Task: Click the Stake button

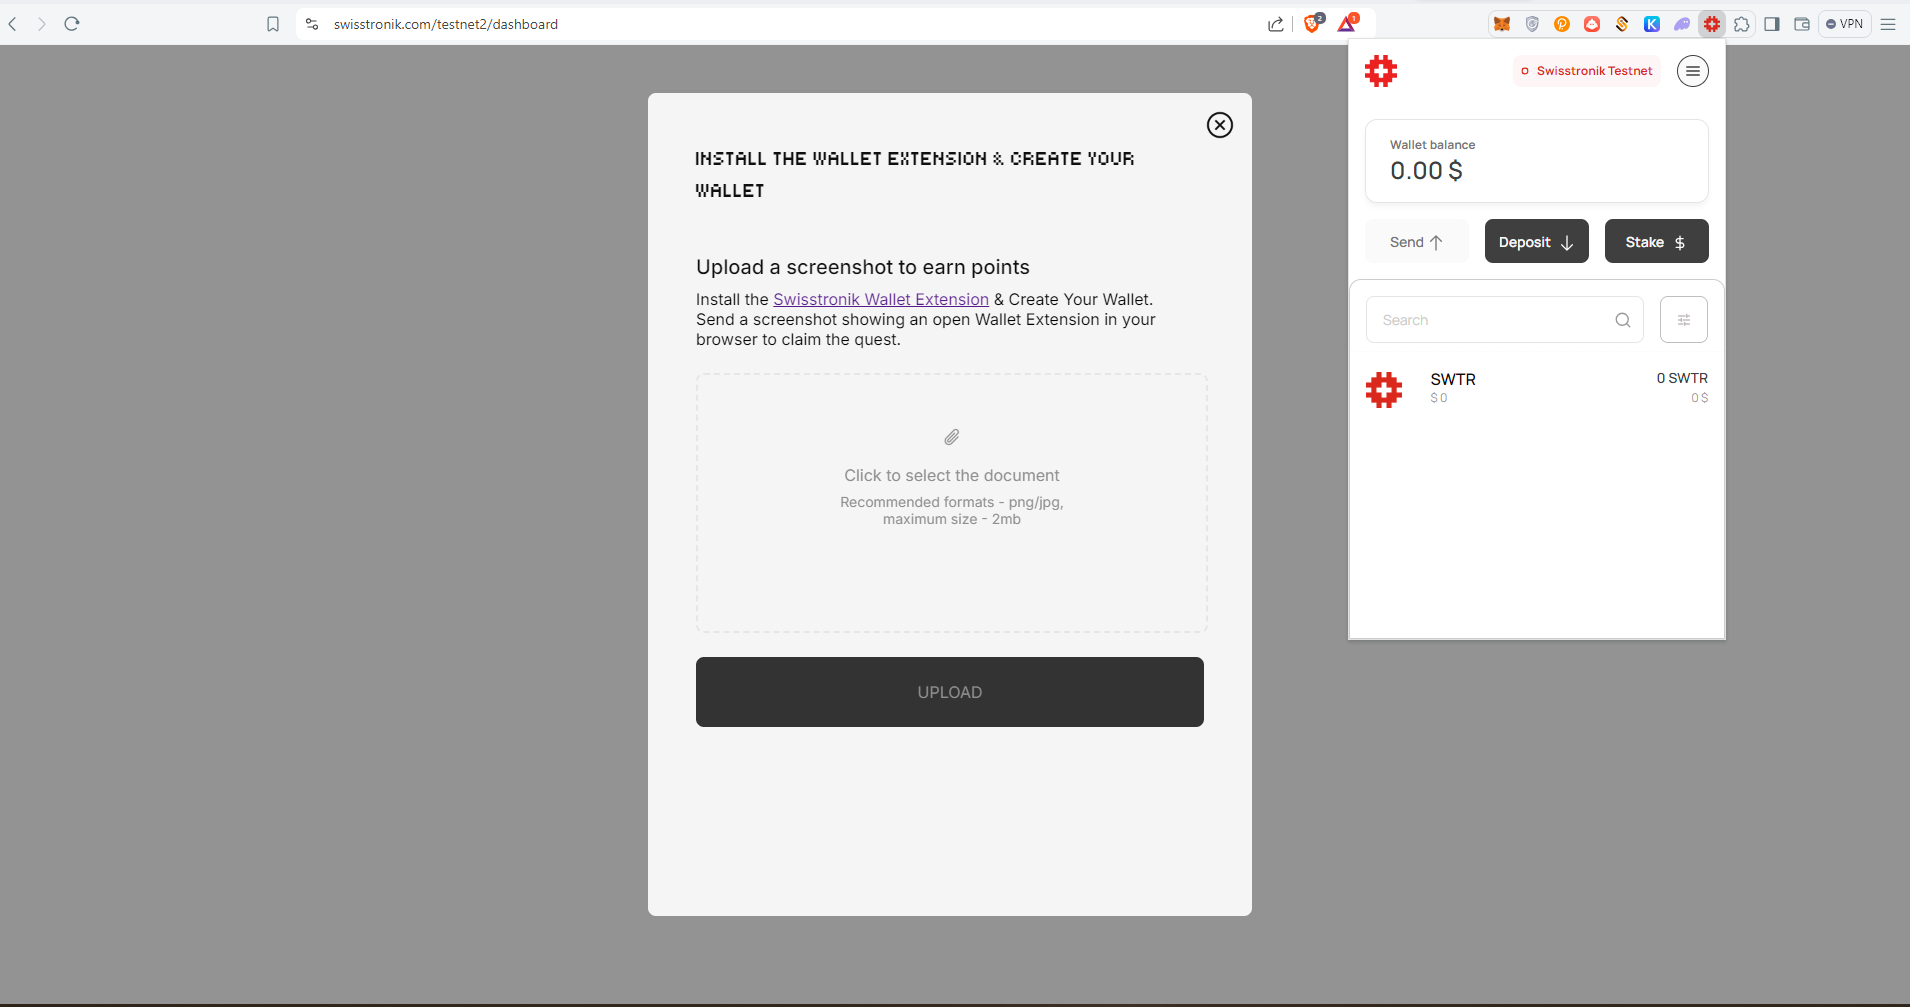Action: click(x=1656, y=242)
